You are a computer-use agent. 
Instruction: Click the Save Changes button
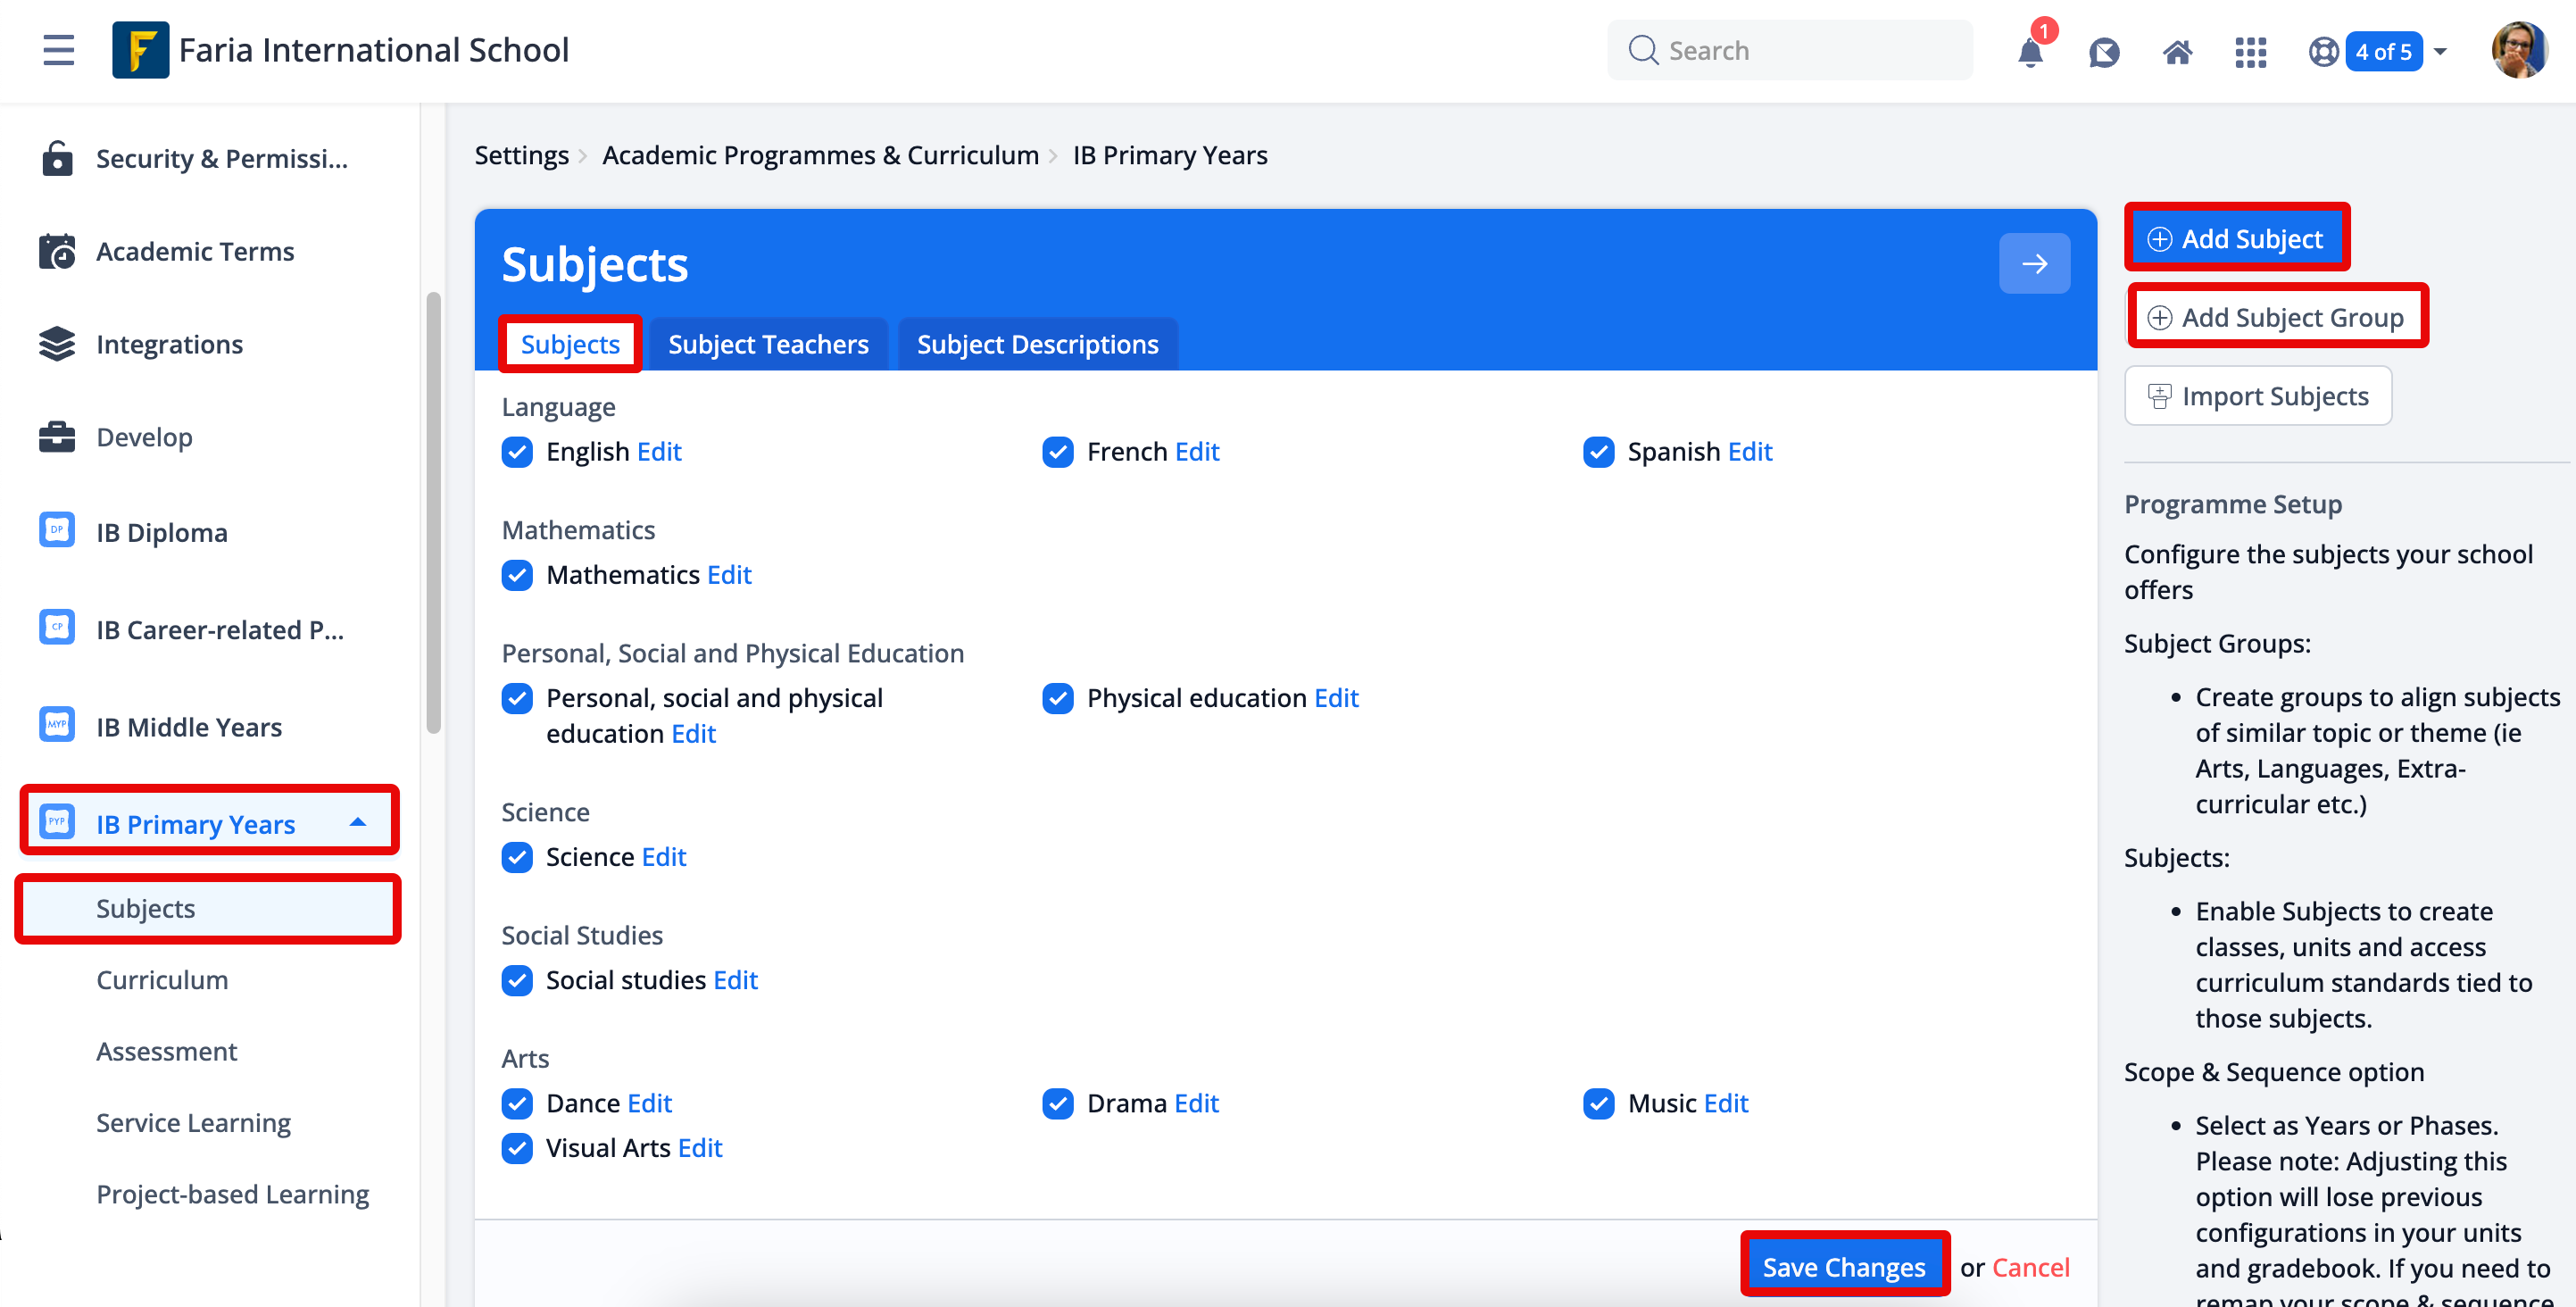[1843, 1267]
